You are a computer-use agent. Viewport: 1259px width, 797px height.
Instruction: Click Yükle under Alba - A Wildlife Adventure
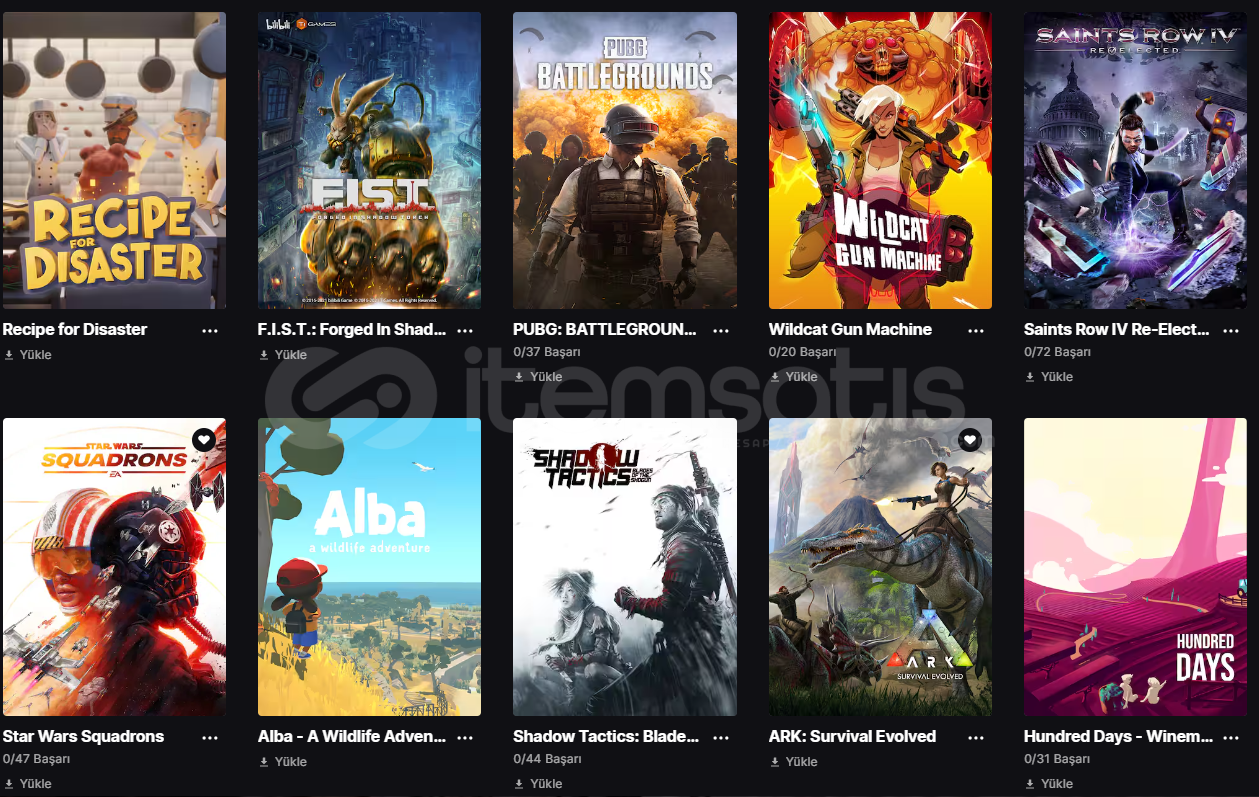tap(283, 762)
